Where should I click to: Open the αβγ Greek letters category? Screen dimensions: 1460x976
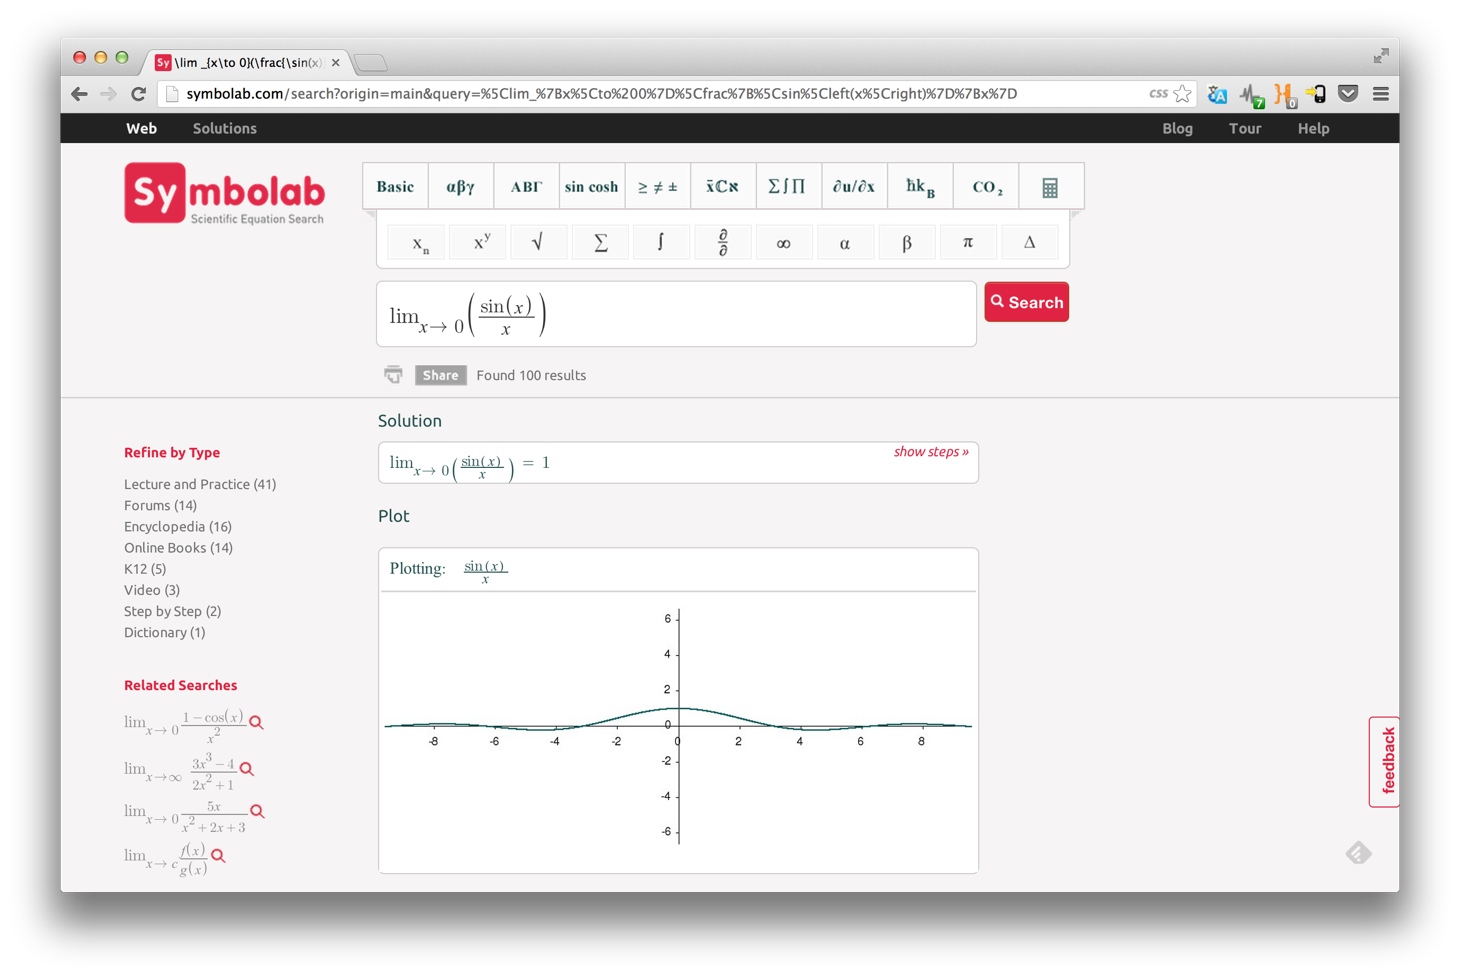[461, 185]
